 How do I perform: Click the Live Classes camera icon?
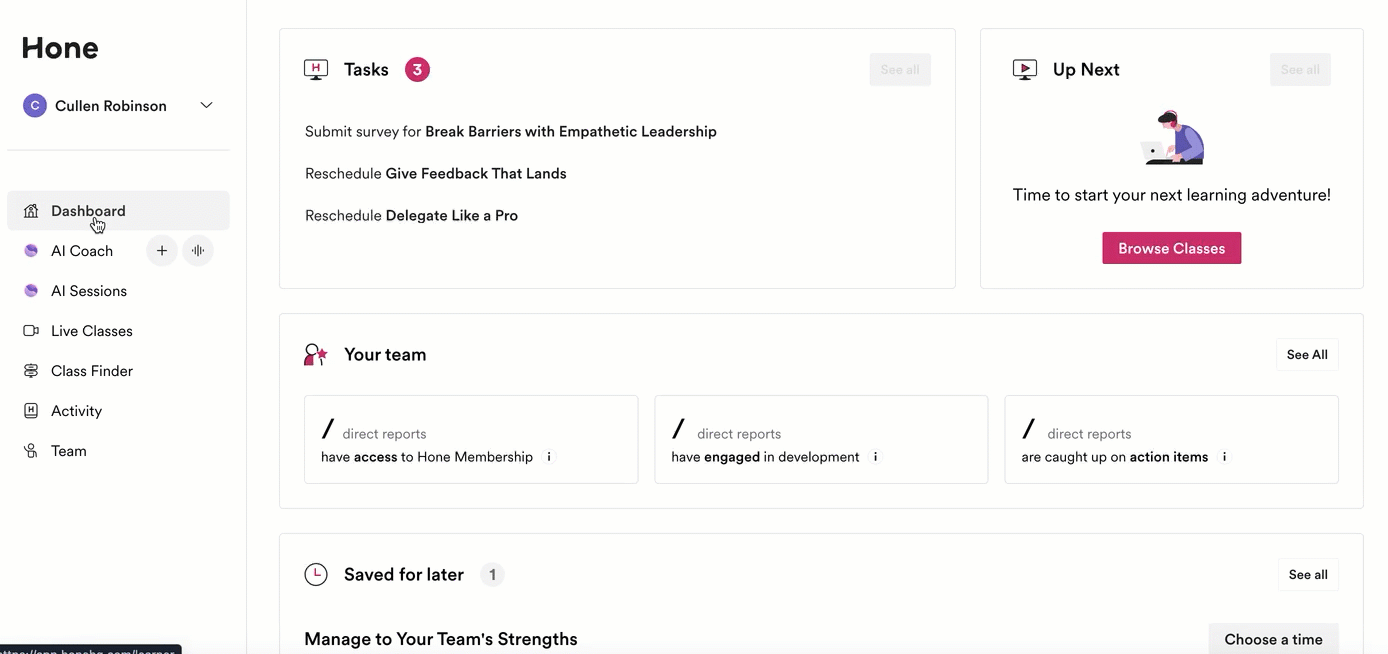pos(31,331)
